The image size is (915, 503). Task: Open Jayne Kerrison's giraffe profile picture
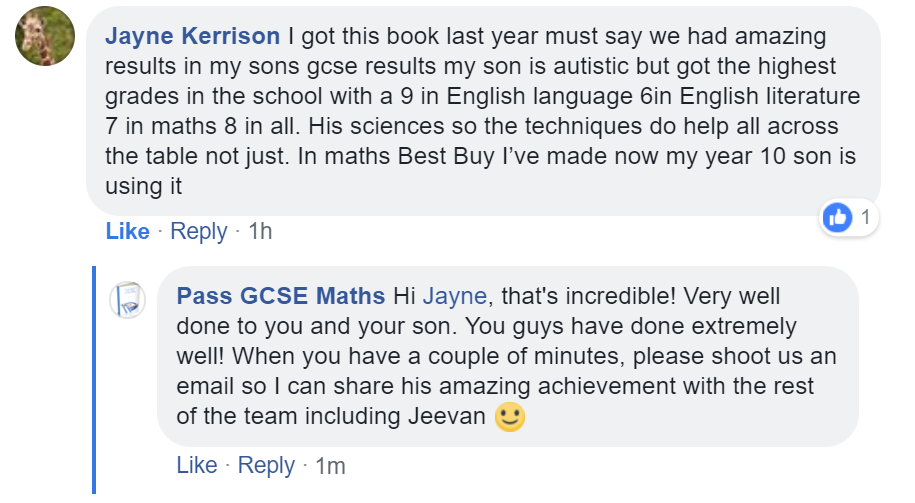coord(45,36)
